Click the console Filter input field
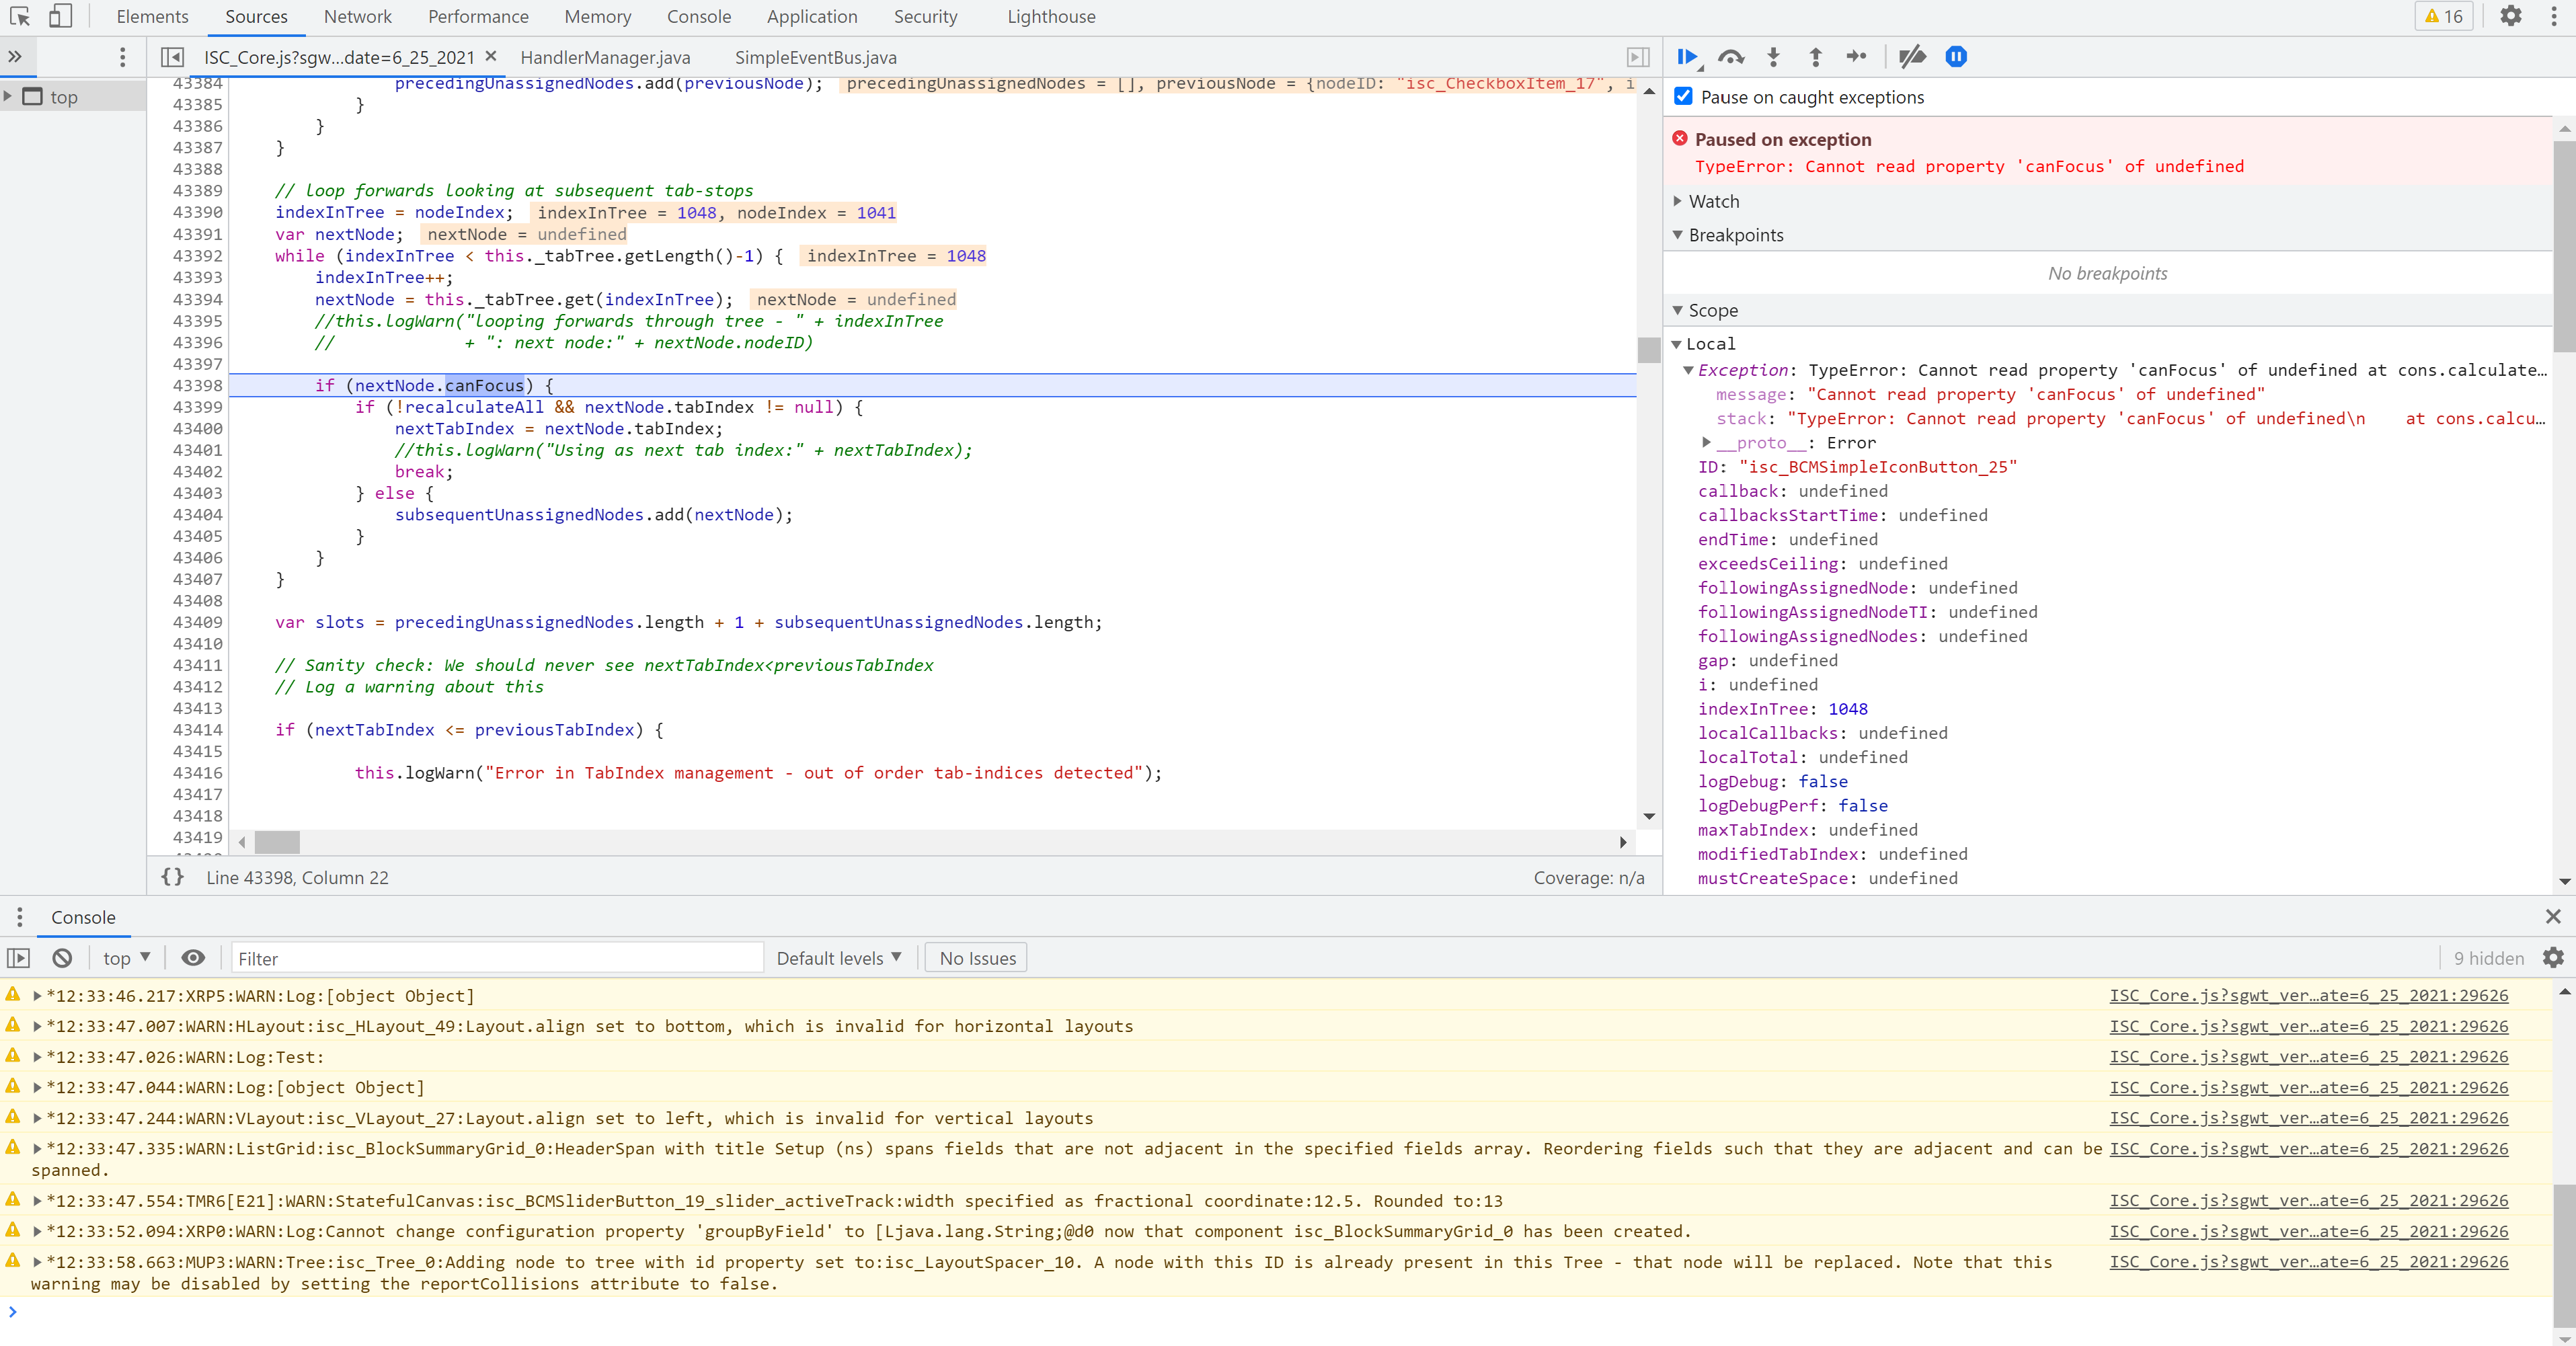This screenshot has width=2576, height=1346. (x=497, y=958)
